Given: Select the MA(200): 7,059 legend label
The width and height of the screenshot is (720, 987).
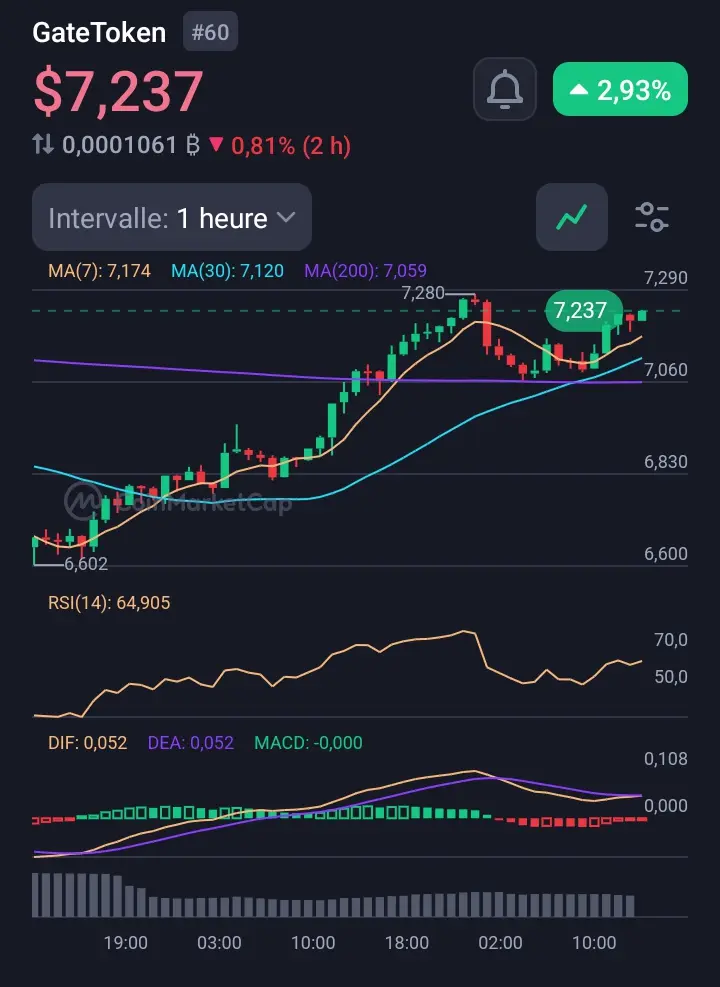Looking at the screenshot, I should coord(366,271).
